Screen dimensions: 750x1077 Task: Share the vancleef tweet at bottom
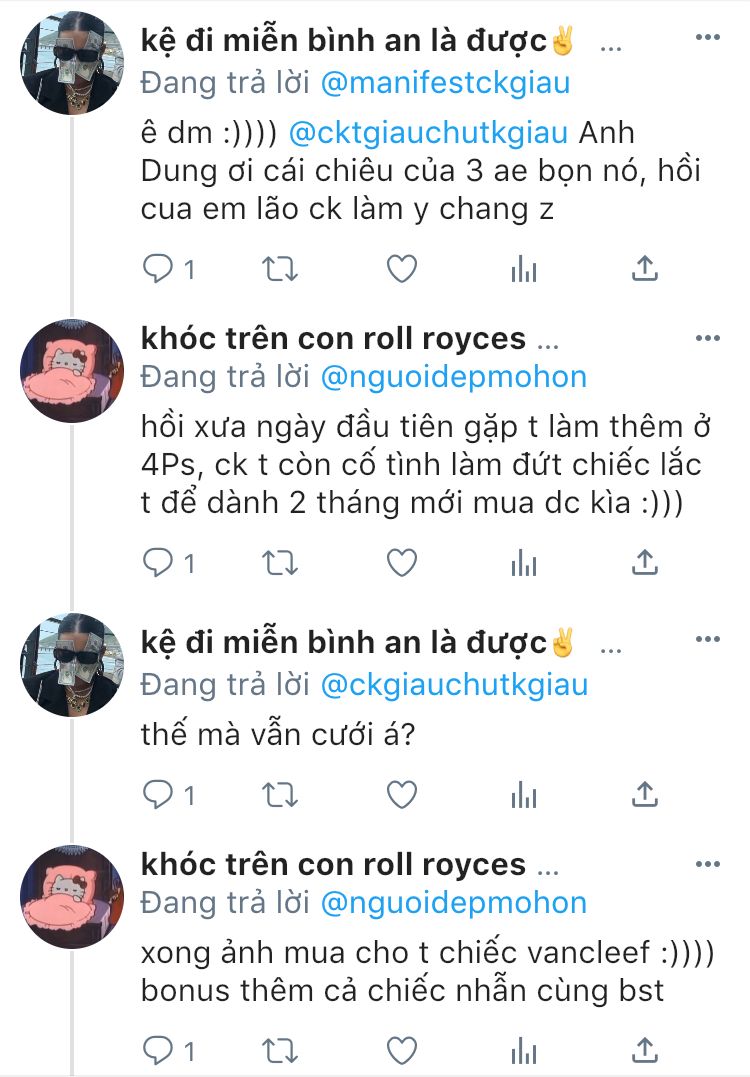(x=644, y=1050)
